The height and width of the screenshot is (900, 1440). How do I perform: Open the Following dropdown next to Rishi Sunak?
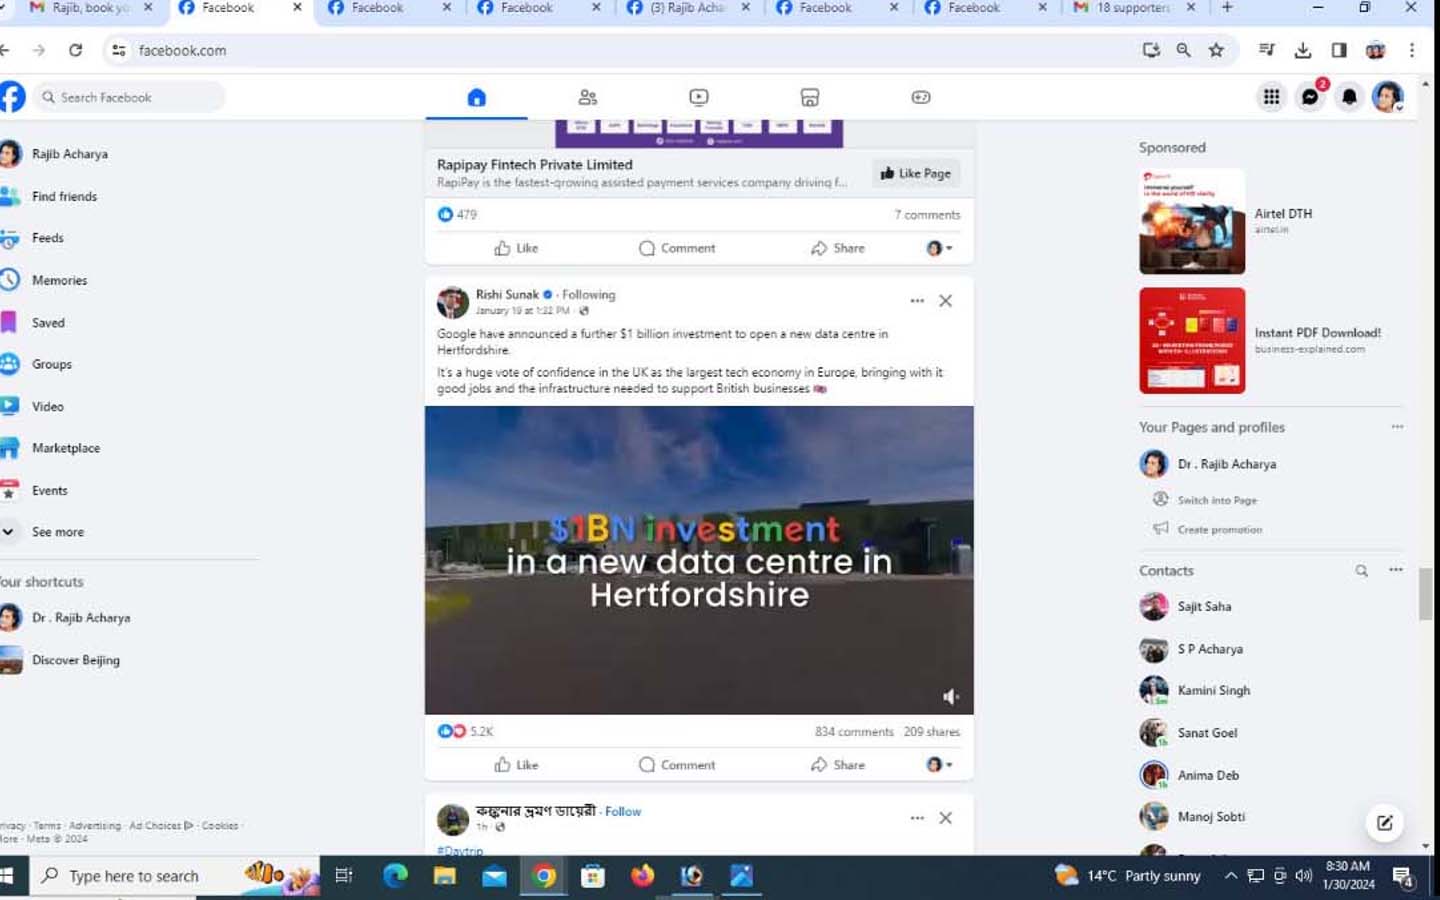[x=588, y=294]
